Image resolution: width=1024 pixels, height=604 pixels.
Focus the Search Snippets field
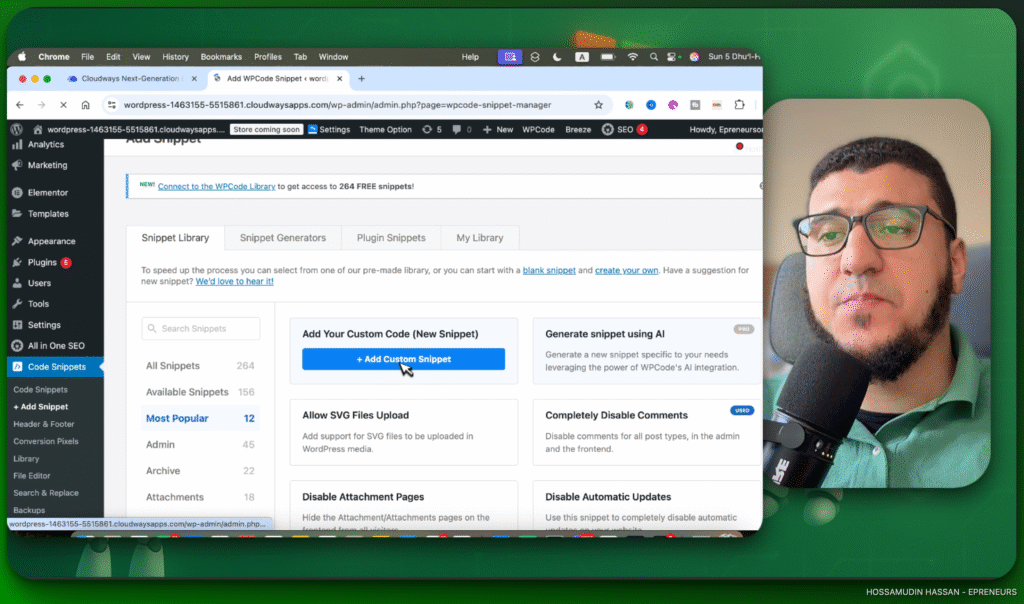coord(200,328)
